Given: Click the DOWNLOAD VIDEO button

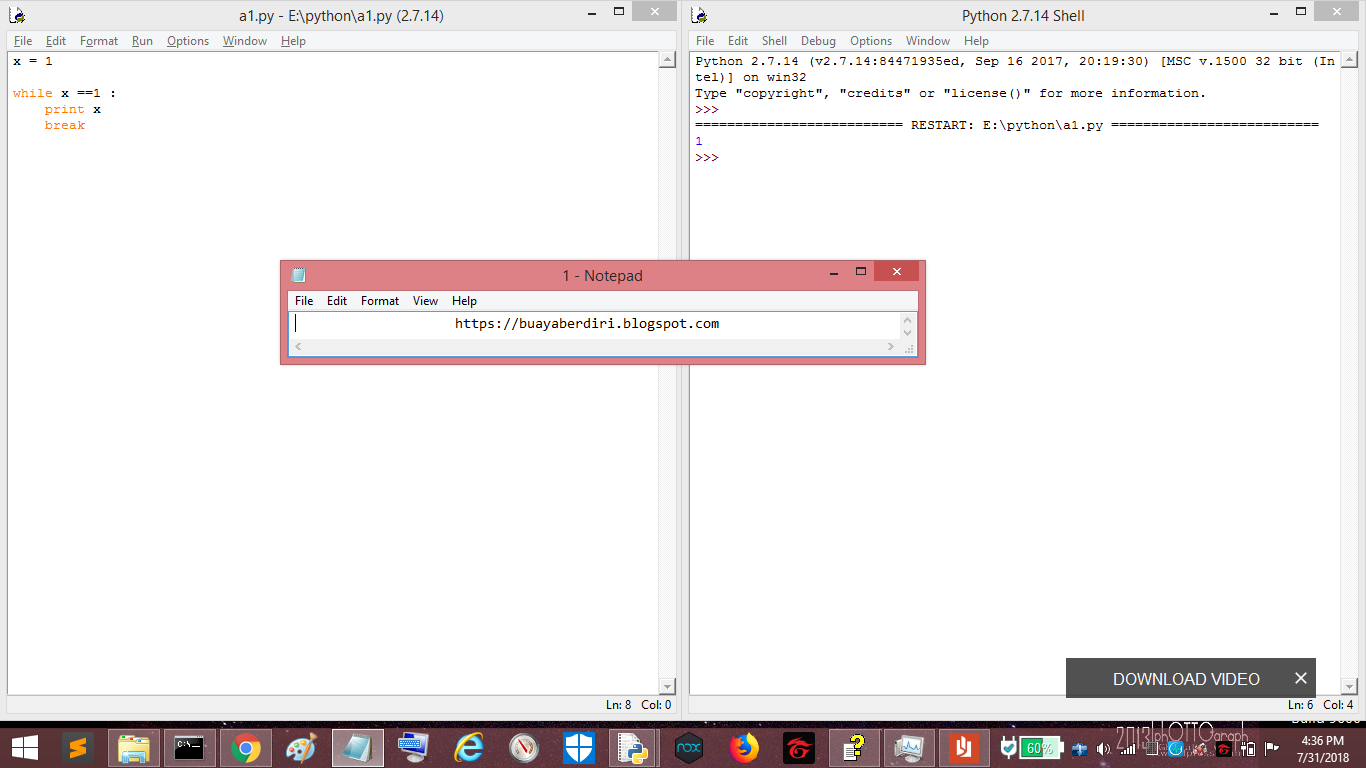Looking at the screenshot, I should (1189, 678).
